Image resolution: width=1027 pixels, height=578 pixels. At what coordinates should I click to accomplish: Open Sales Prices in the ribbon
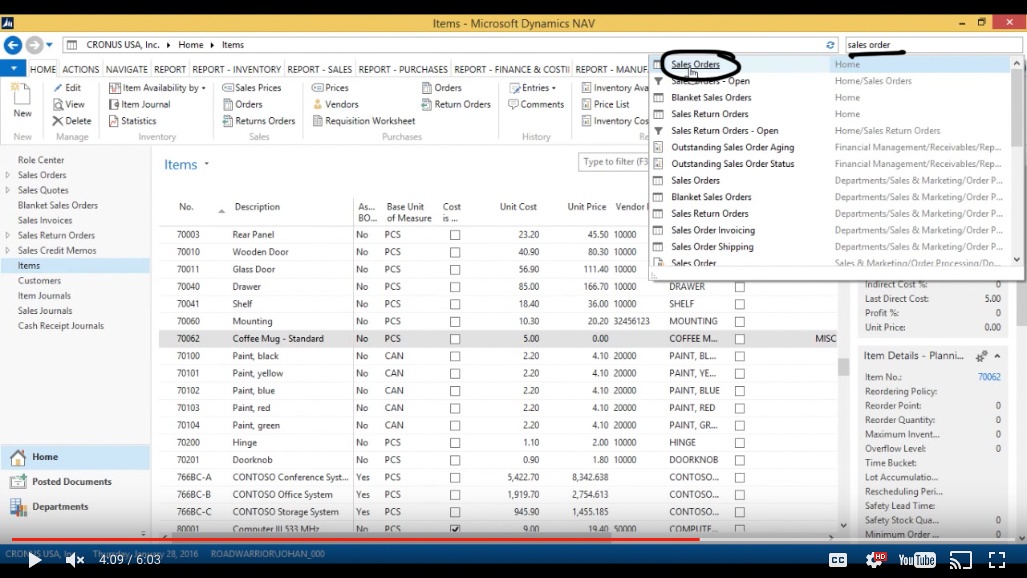[252, 87]
